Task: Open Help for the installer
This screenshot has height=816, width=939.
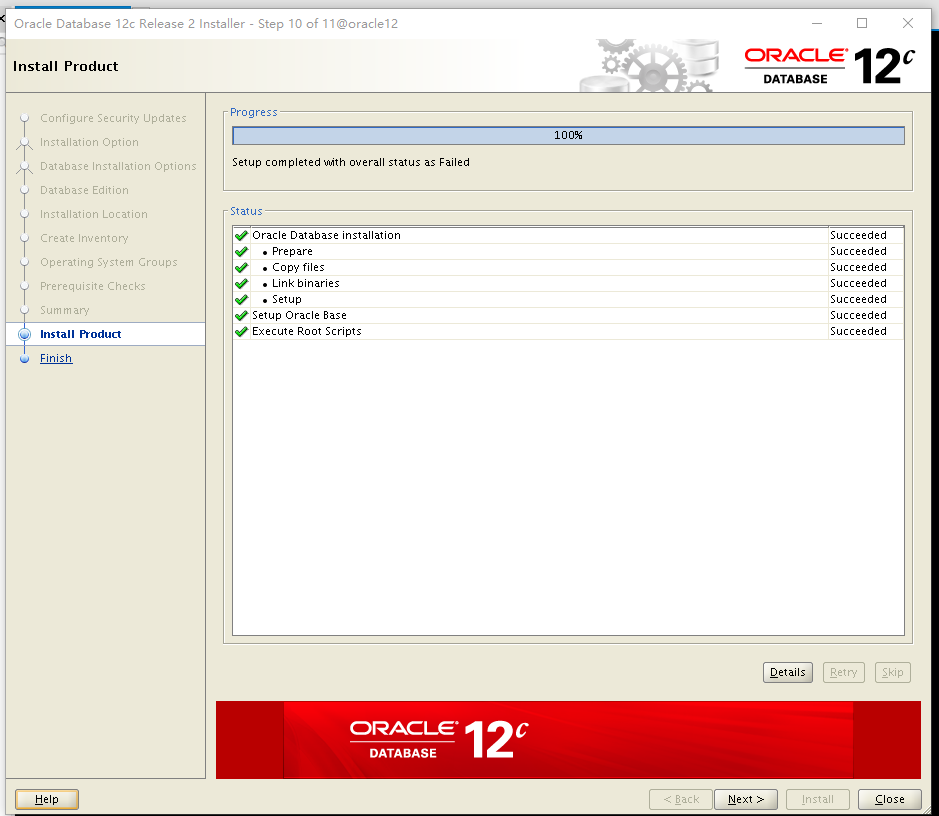Action: pos(47,799)
